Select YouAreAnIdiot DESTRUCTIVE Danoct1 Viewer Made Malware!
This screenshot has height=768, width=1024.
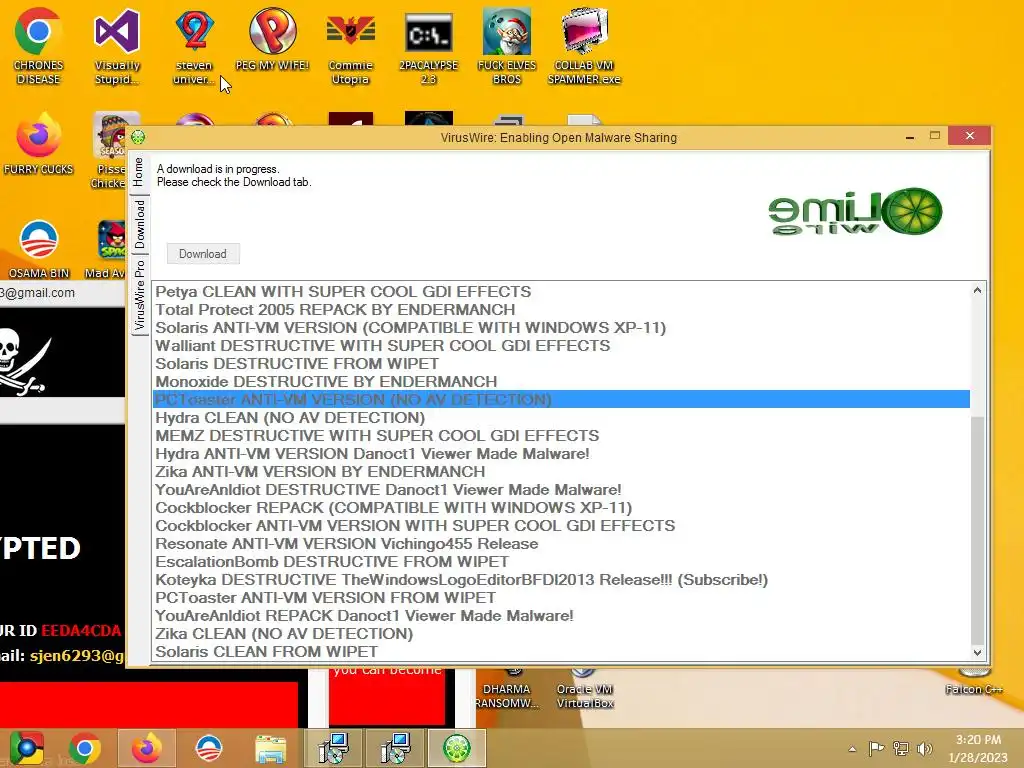(x=561, y=490)
